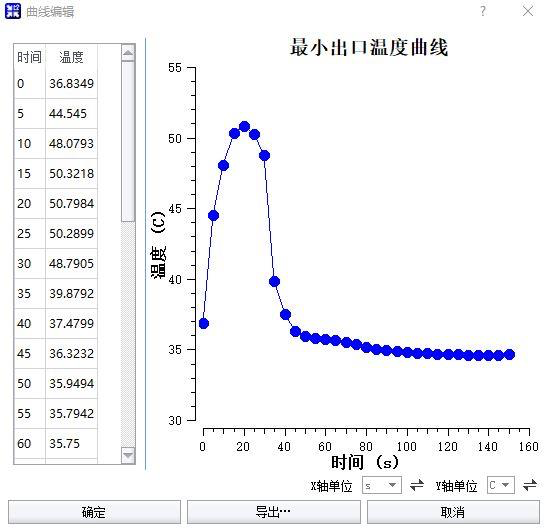
Task: Select the temperature cell 35.75
Action: tap(71, 443)
